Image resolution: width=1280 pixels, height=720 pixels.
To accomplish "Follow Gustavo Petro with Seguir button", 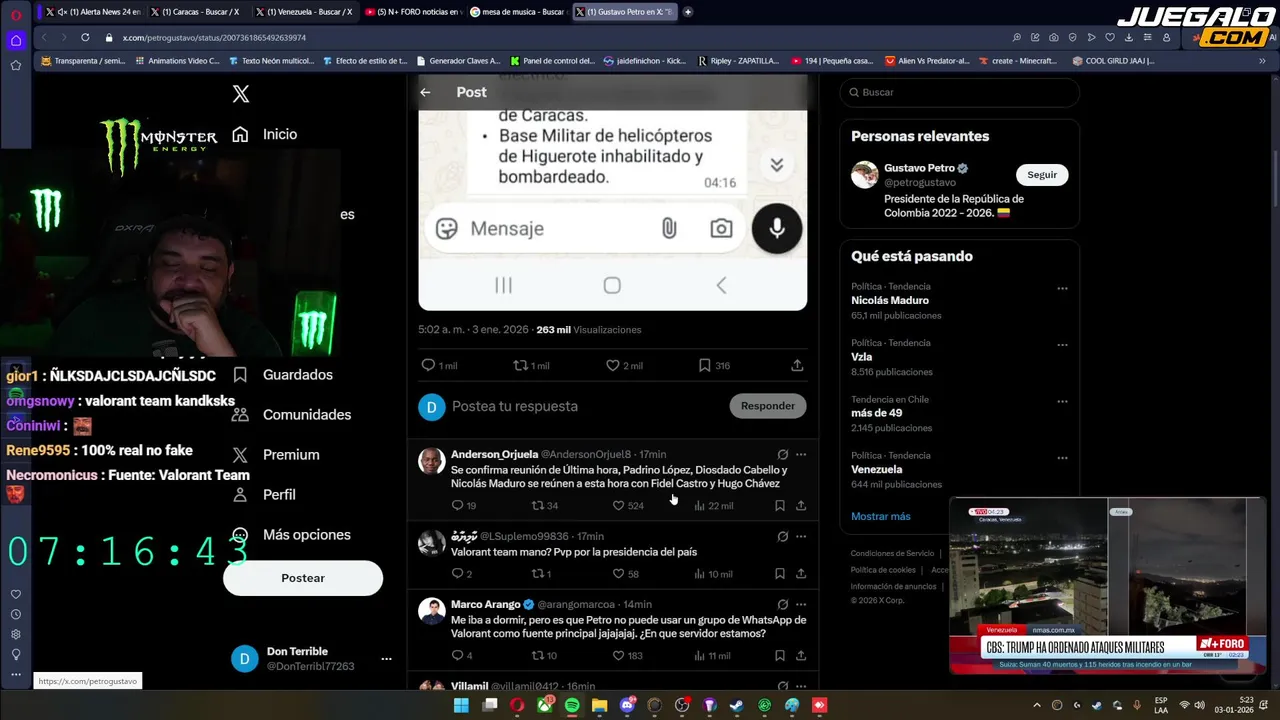I will (x=1042, y=174).
